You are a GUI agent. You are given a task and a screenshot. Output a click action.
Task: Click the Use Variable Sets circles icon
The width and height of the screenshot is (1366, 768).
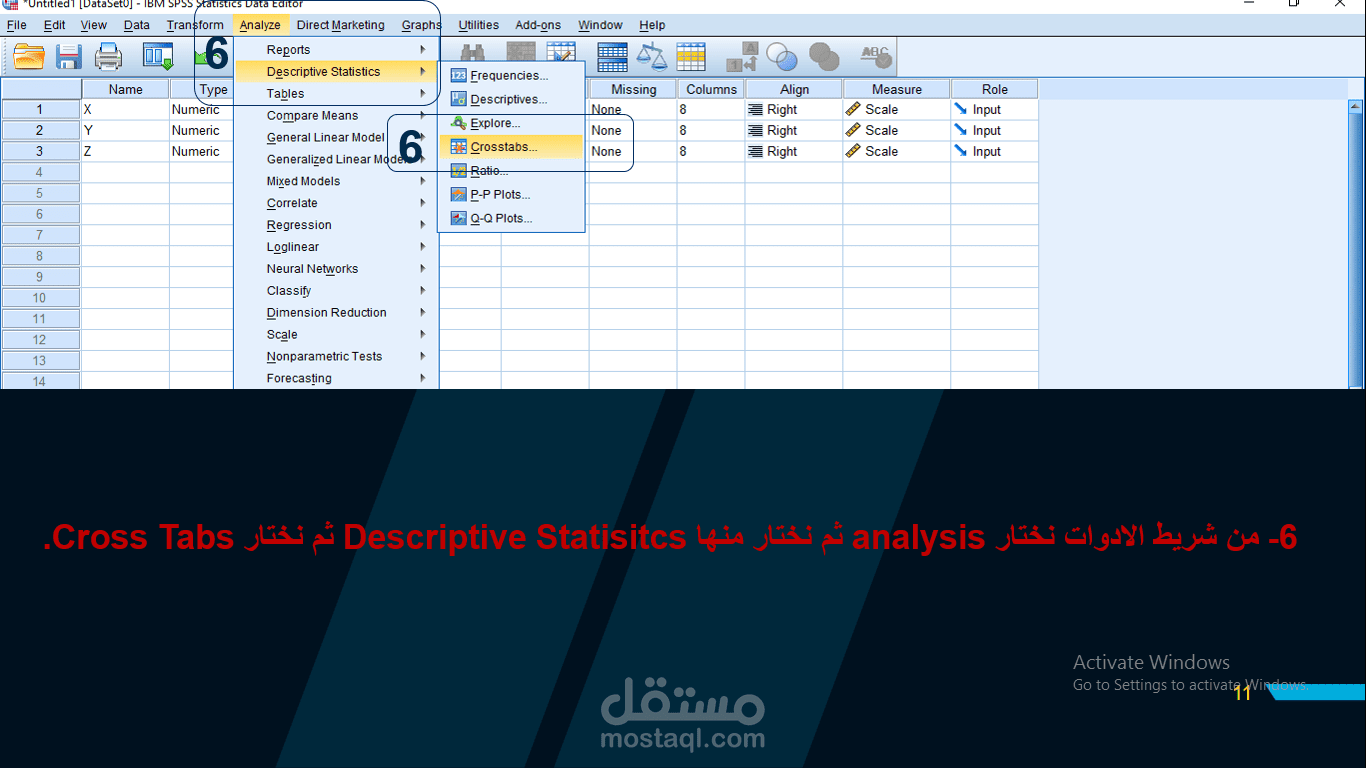pyautogui.click(x=781, y=57)
